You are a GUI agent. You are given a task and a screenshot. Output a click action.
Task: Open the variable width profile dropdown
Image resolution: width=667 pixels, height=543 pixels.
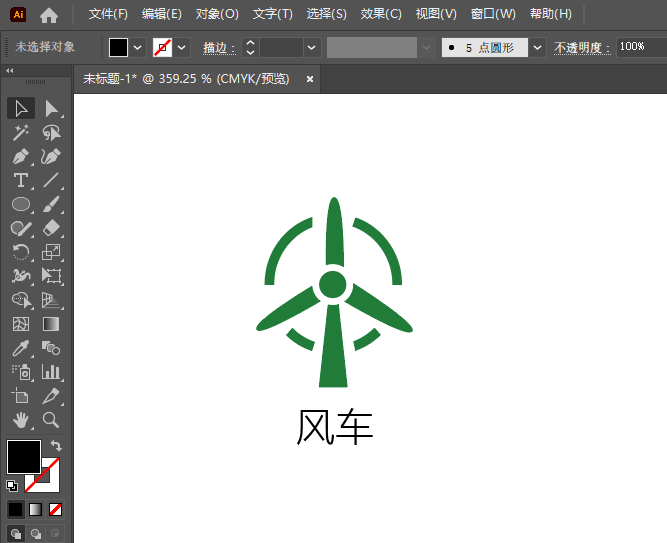coord(426,47)
